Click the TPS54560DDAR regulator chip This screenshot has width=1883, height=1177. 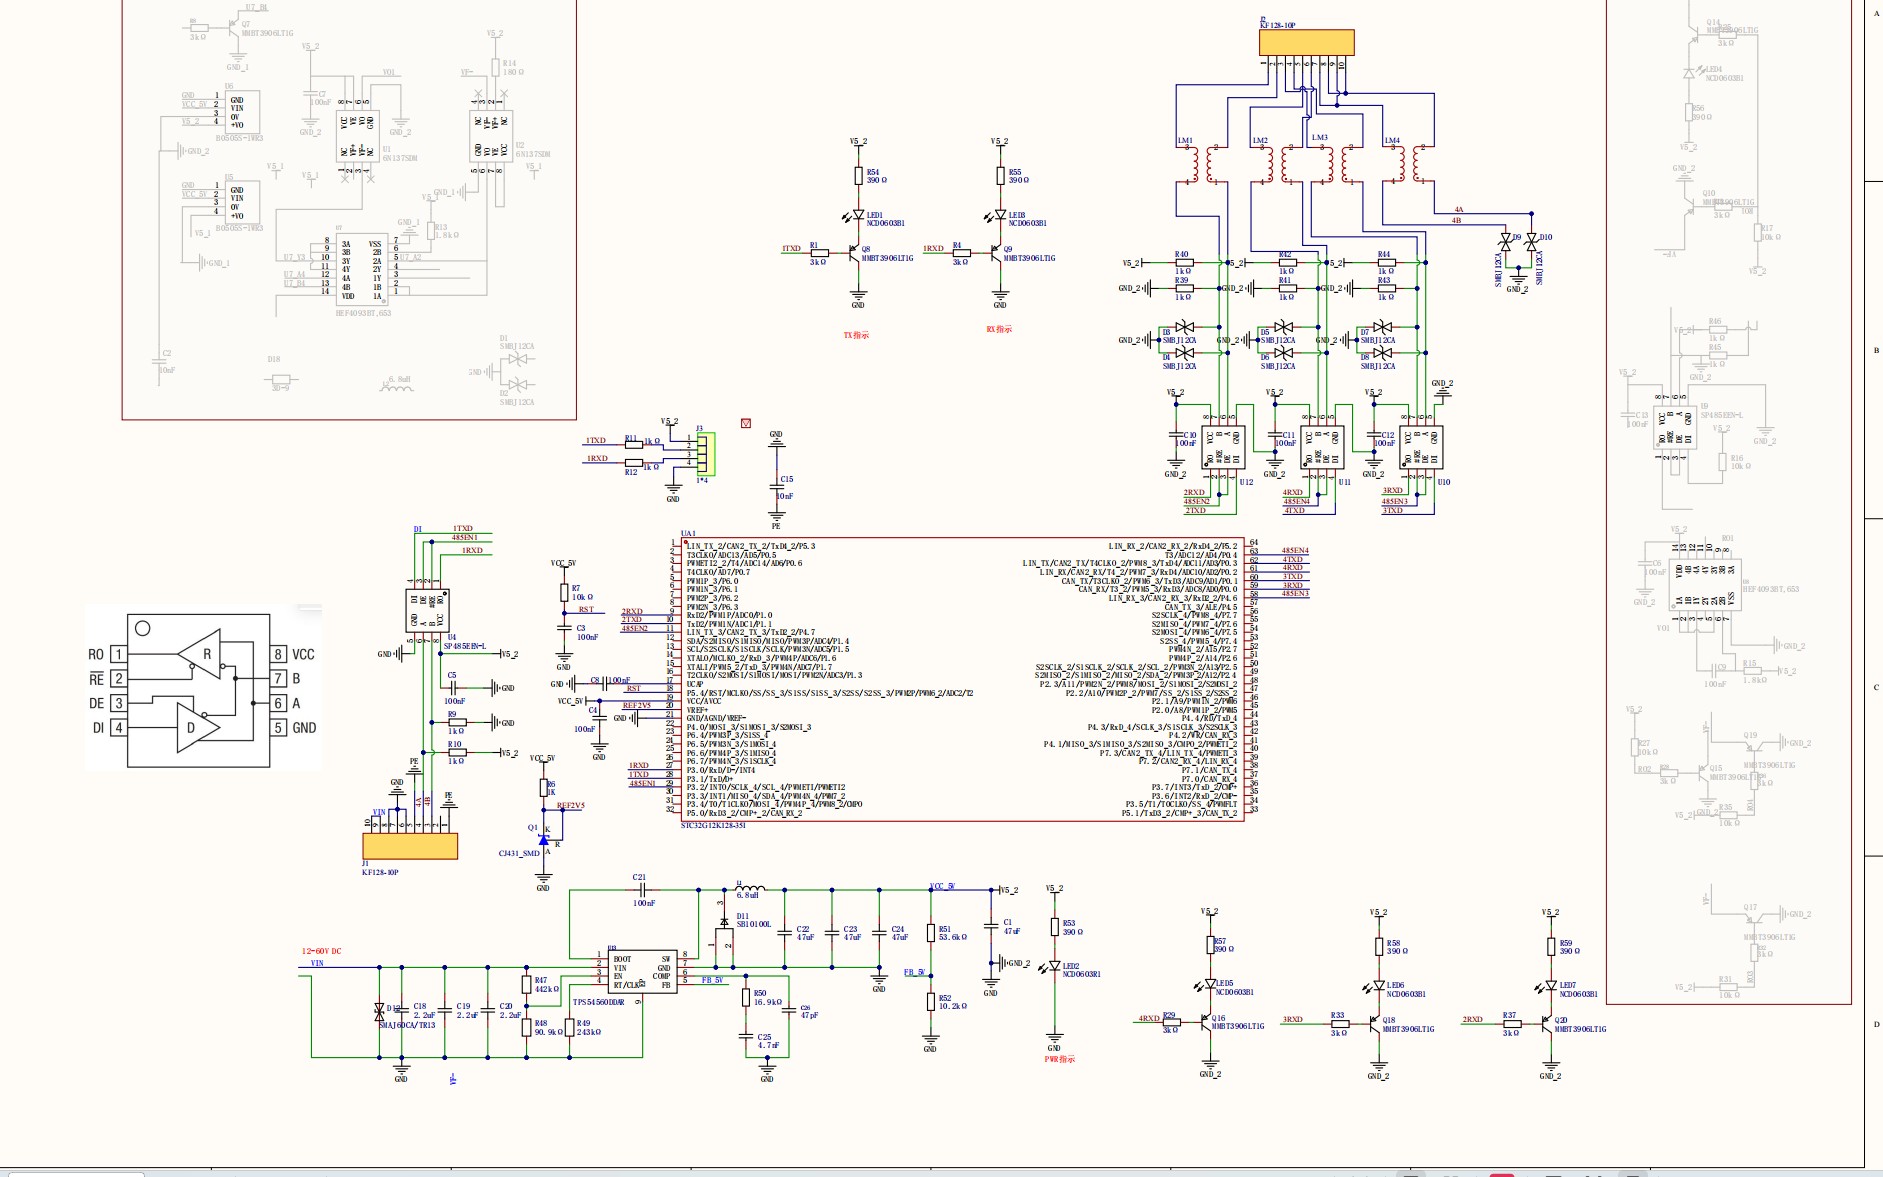tap(641, 970)
